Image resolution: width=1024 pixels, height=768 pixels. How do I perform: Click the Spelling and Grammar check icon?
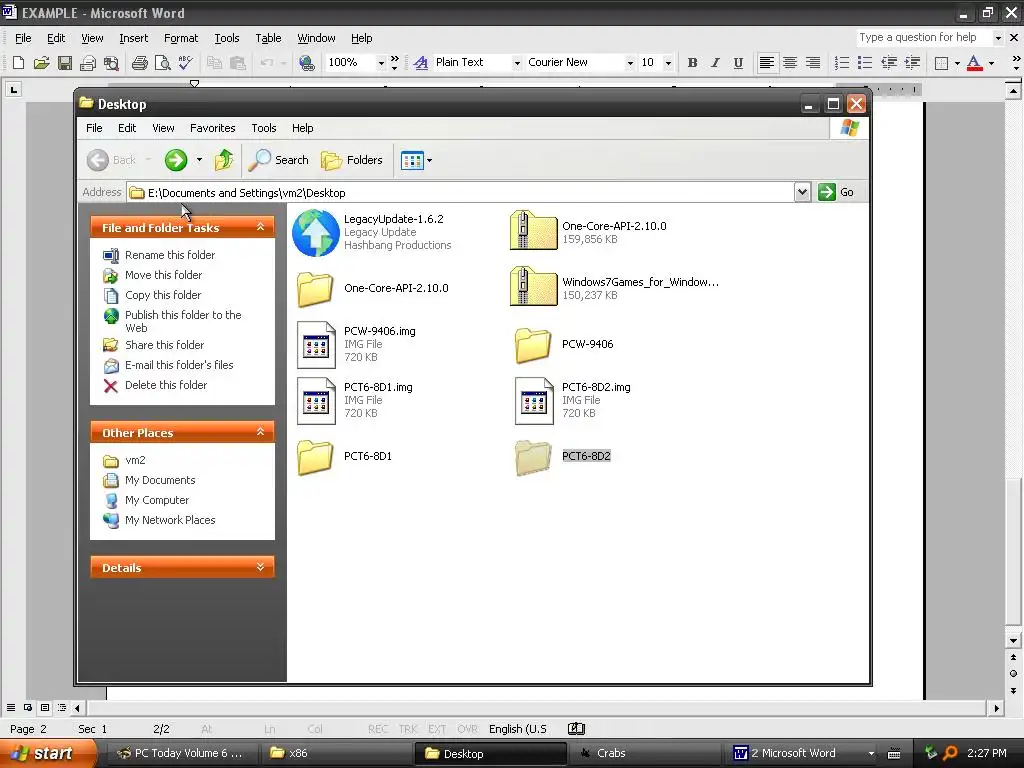(185, 63)
